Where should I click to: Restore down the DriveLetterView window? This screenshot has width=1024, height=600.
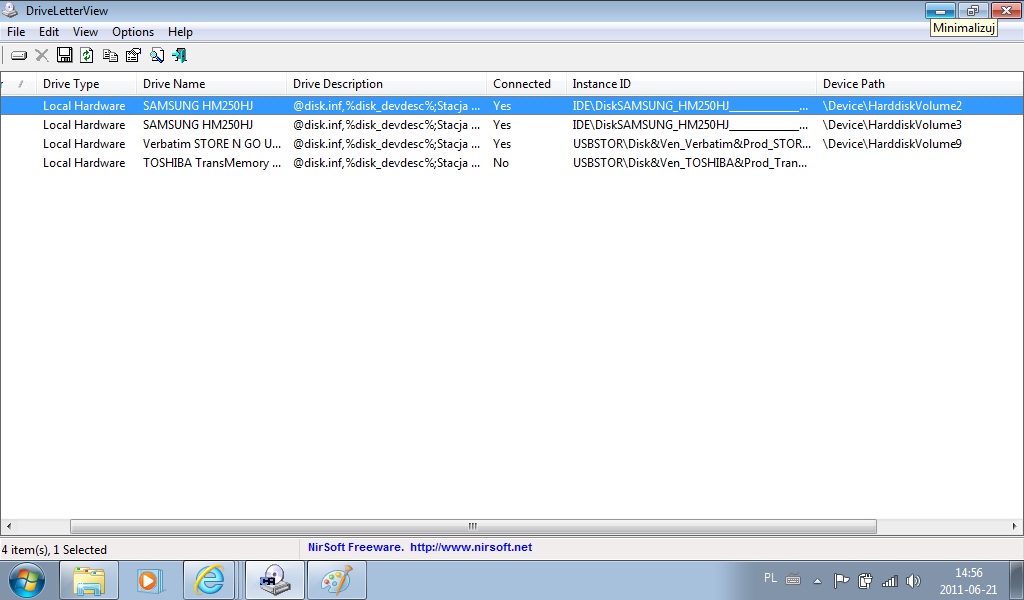click(973, 10)
